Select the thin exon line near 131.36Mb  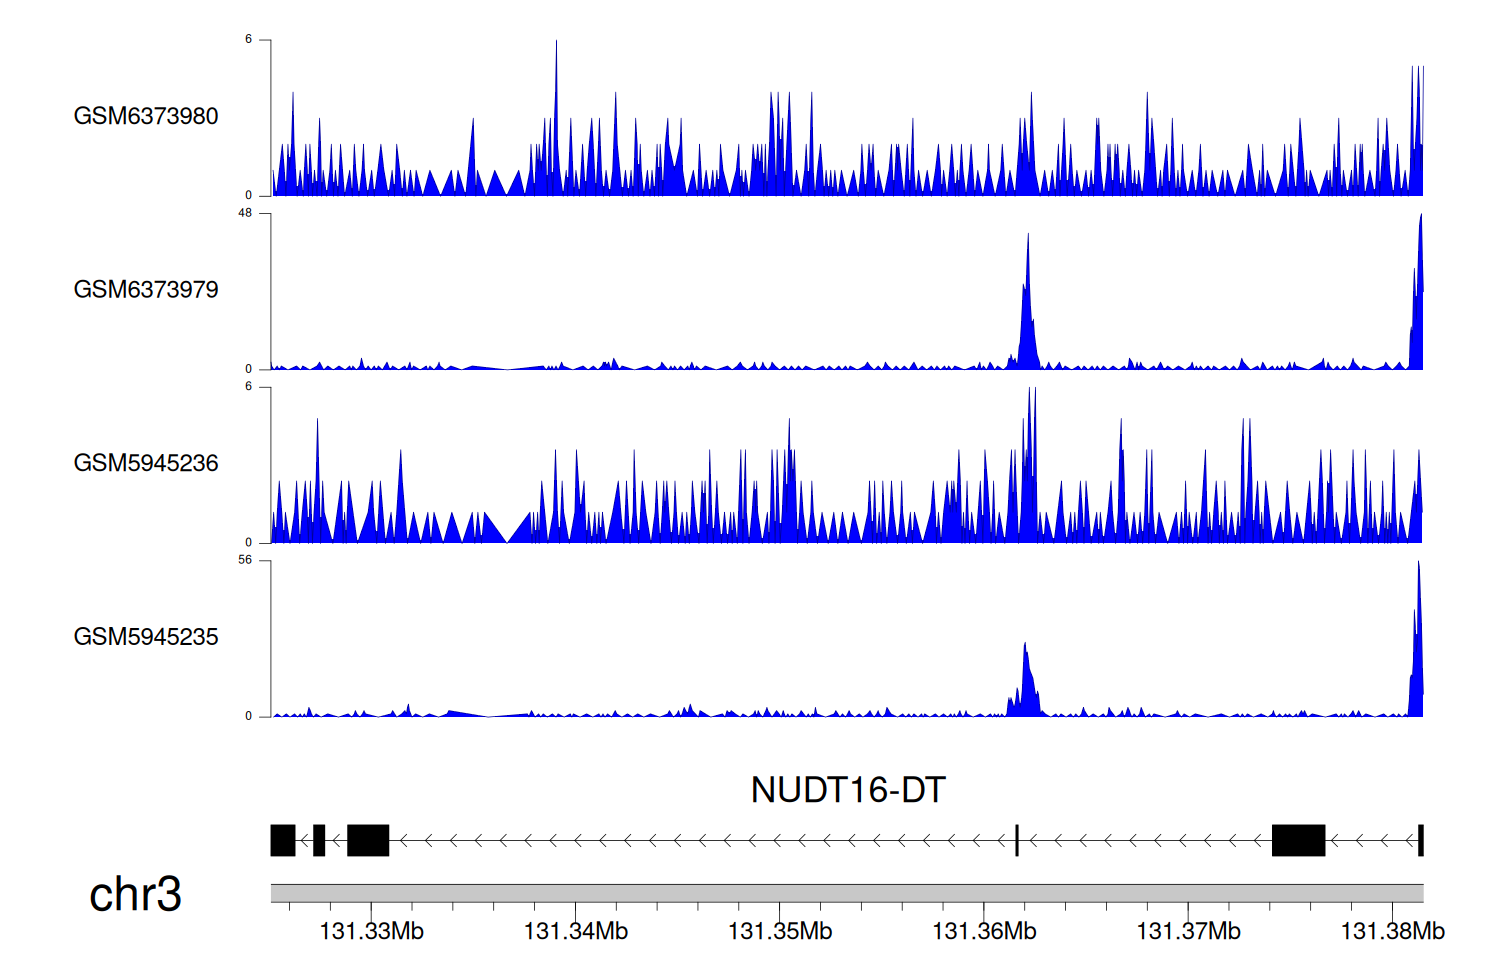click(1017, 840)
